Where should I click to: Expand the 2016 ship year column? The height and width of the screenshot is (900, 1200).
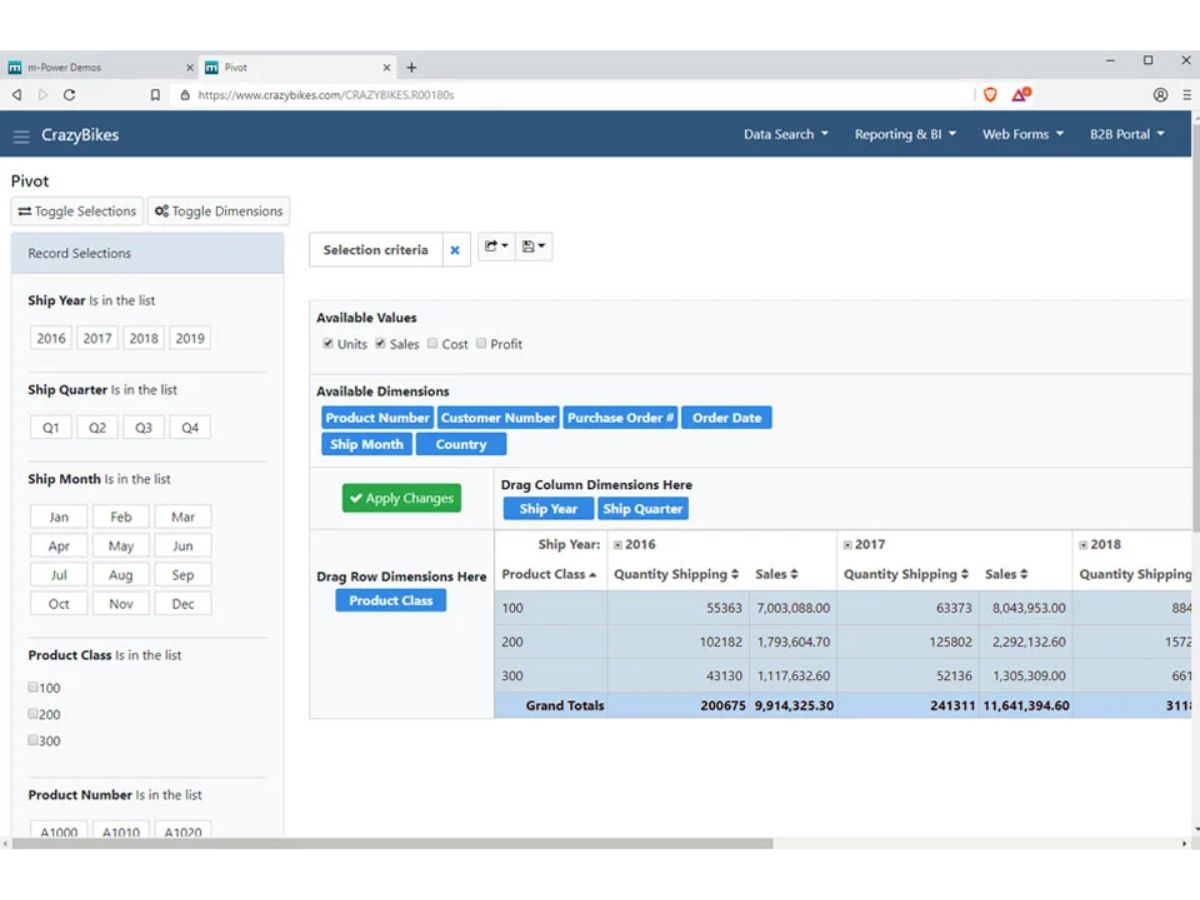pyautogui.click(x=618, y=545)
